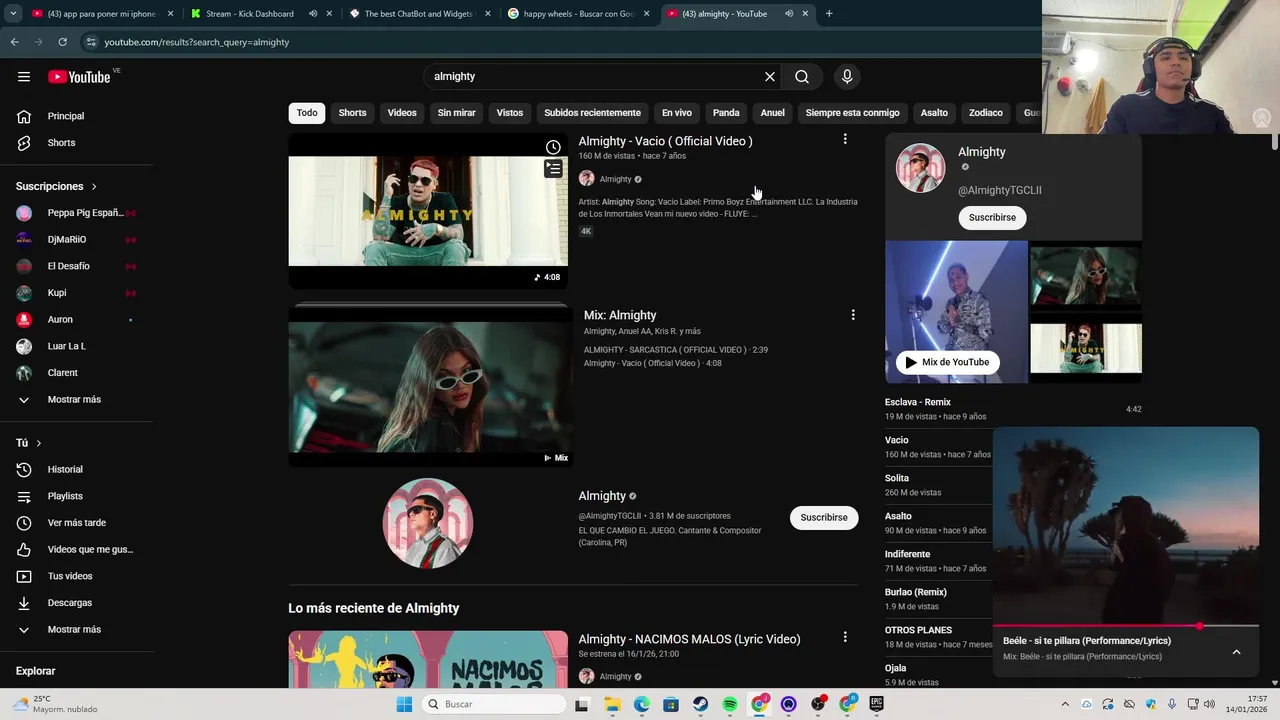Open NACIMOS MALOS video thumbnail
This screenshot has width=1280, height=720.
pyautogui.click(x=428, y=659)
